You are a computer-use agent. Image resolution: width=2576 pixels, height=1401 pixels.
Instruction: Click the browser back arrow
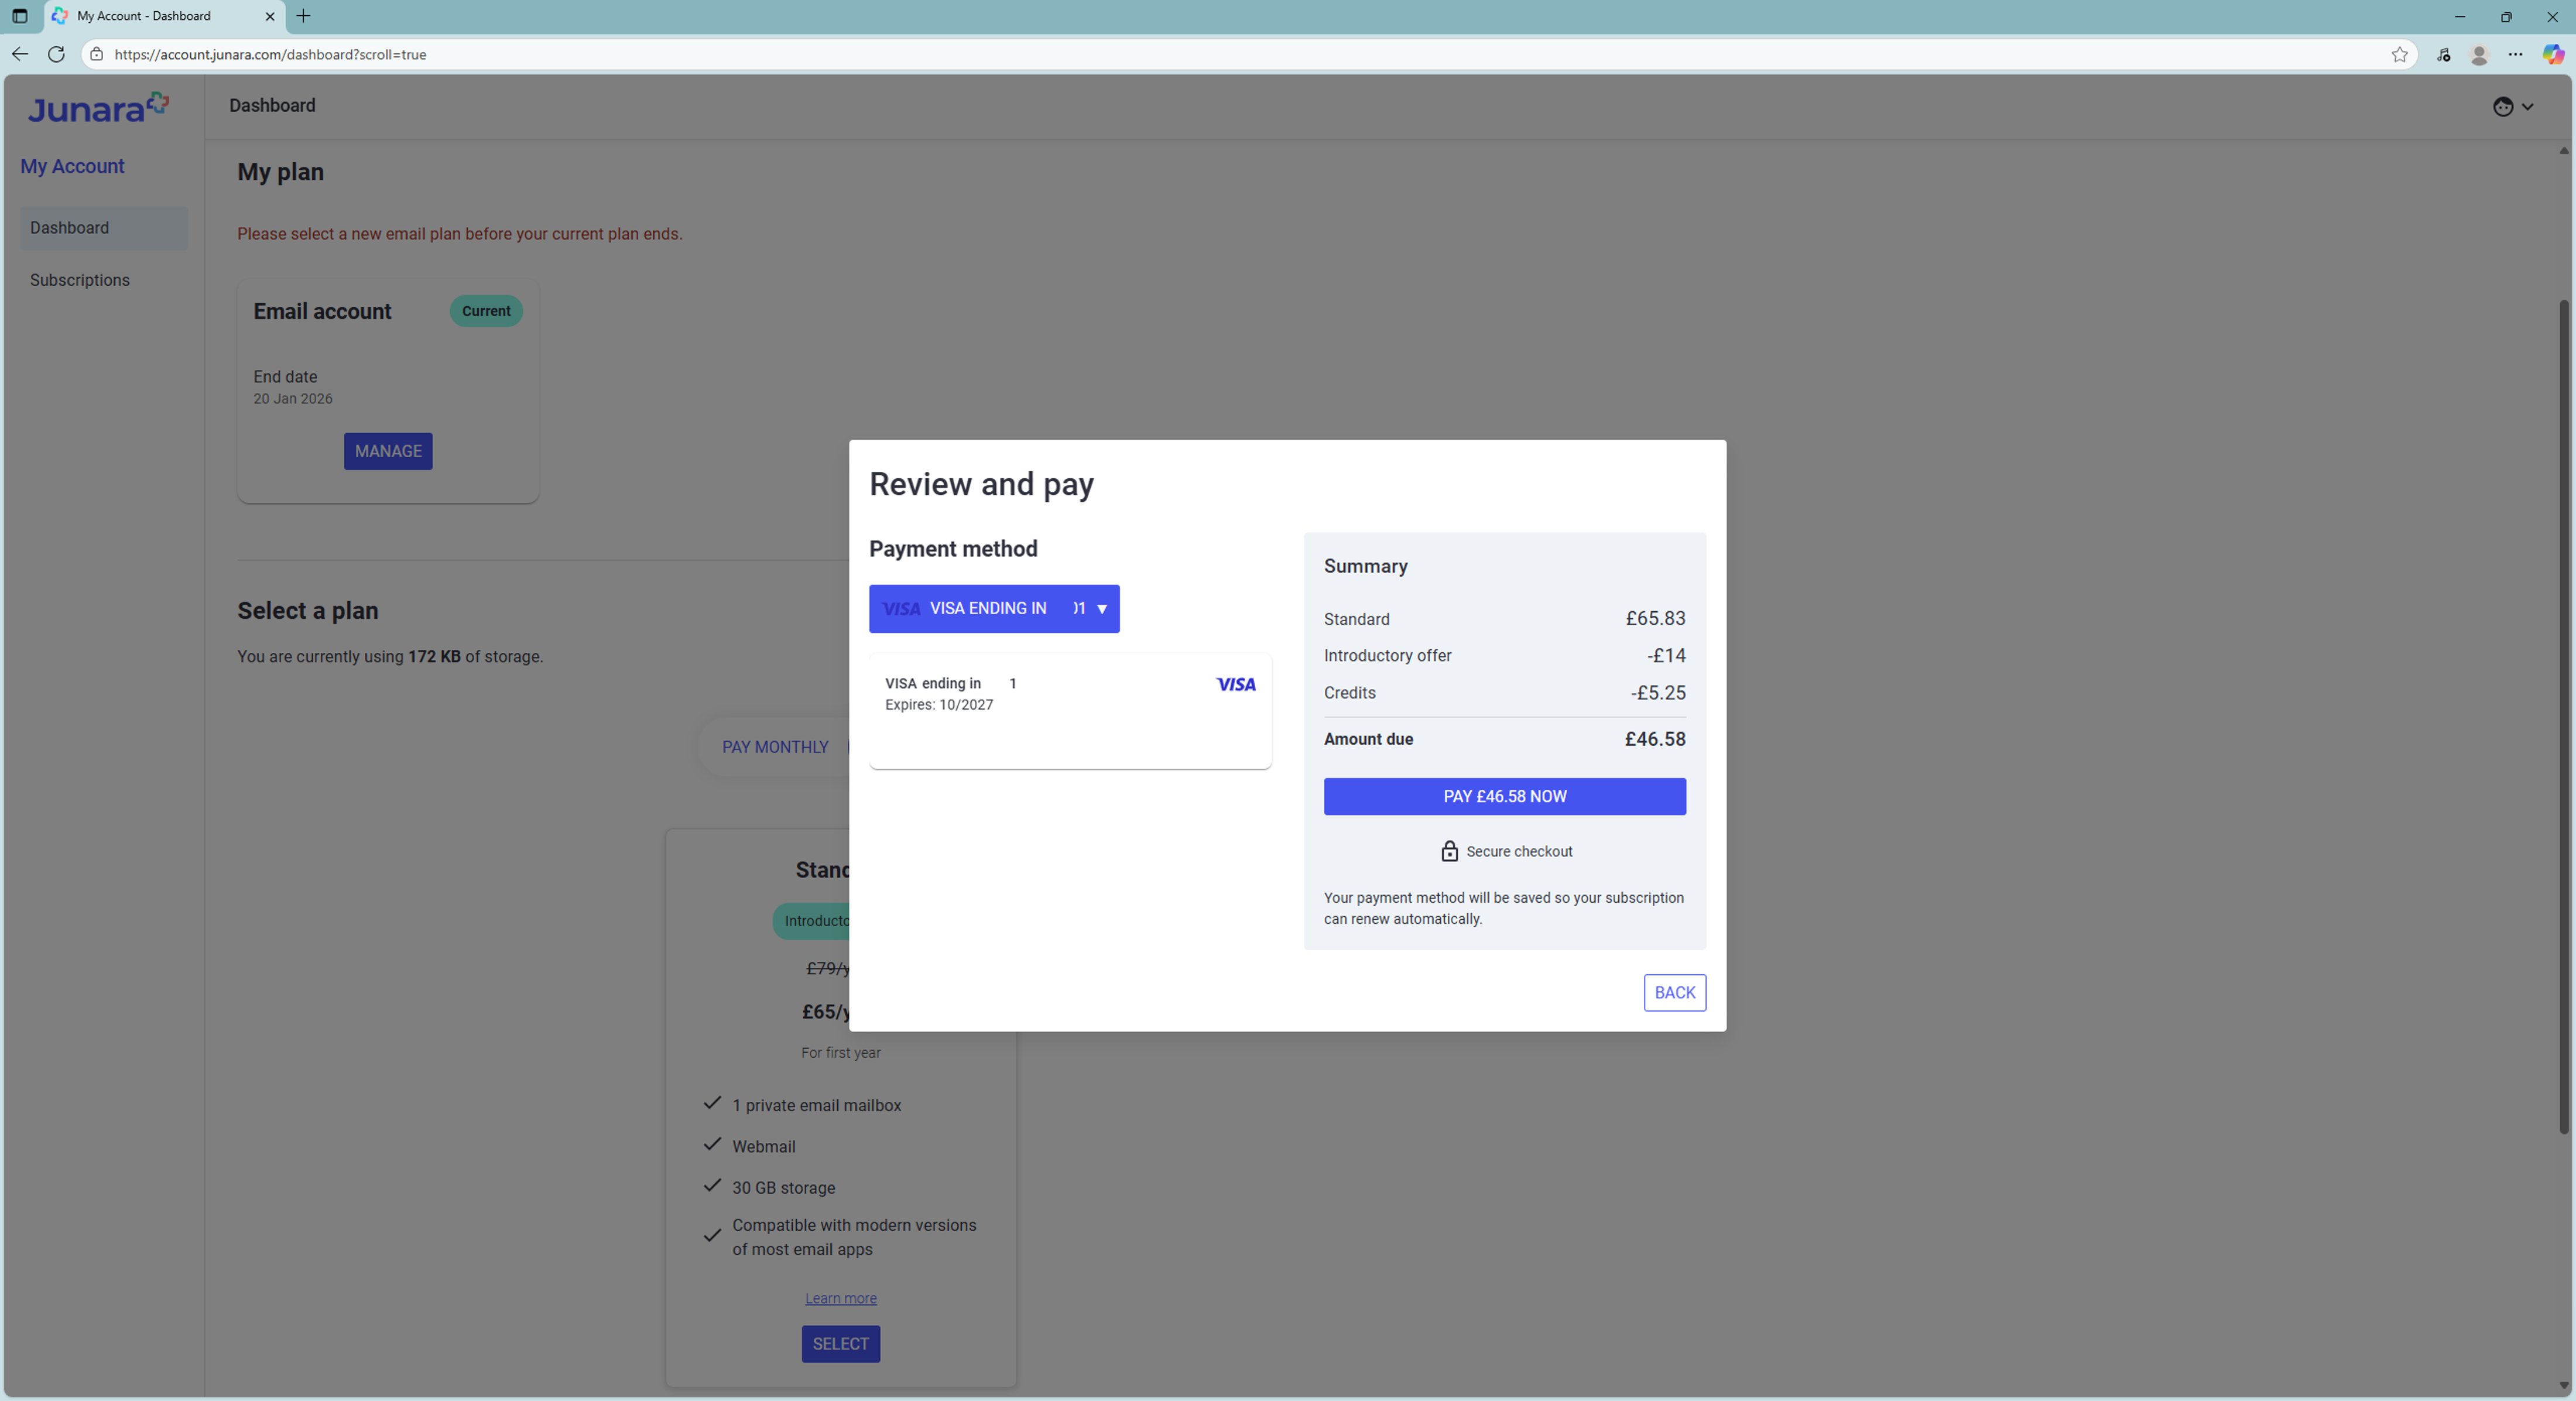[x=20, y=54]
